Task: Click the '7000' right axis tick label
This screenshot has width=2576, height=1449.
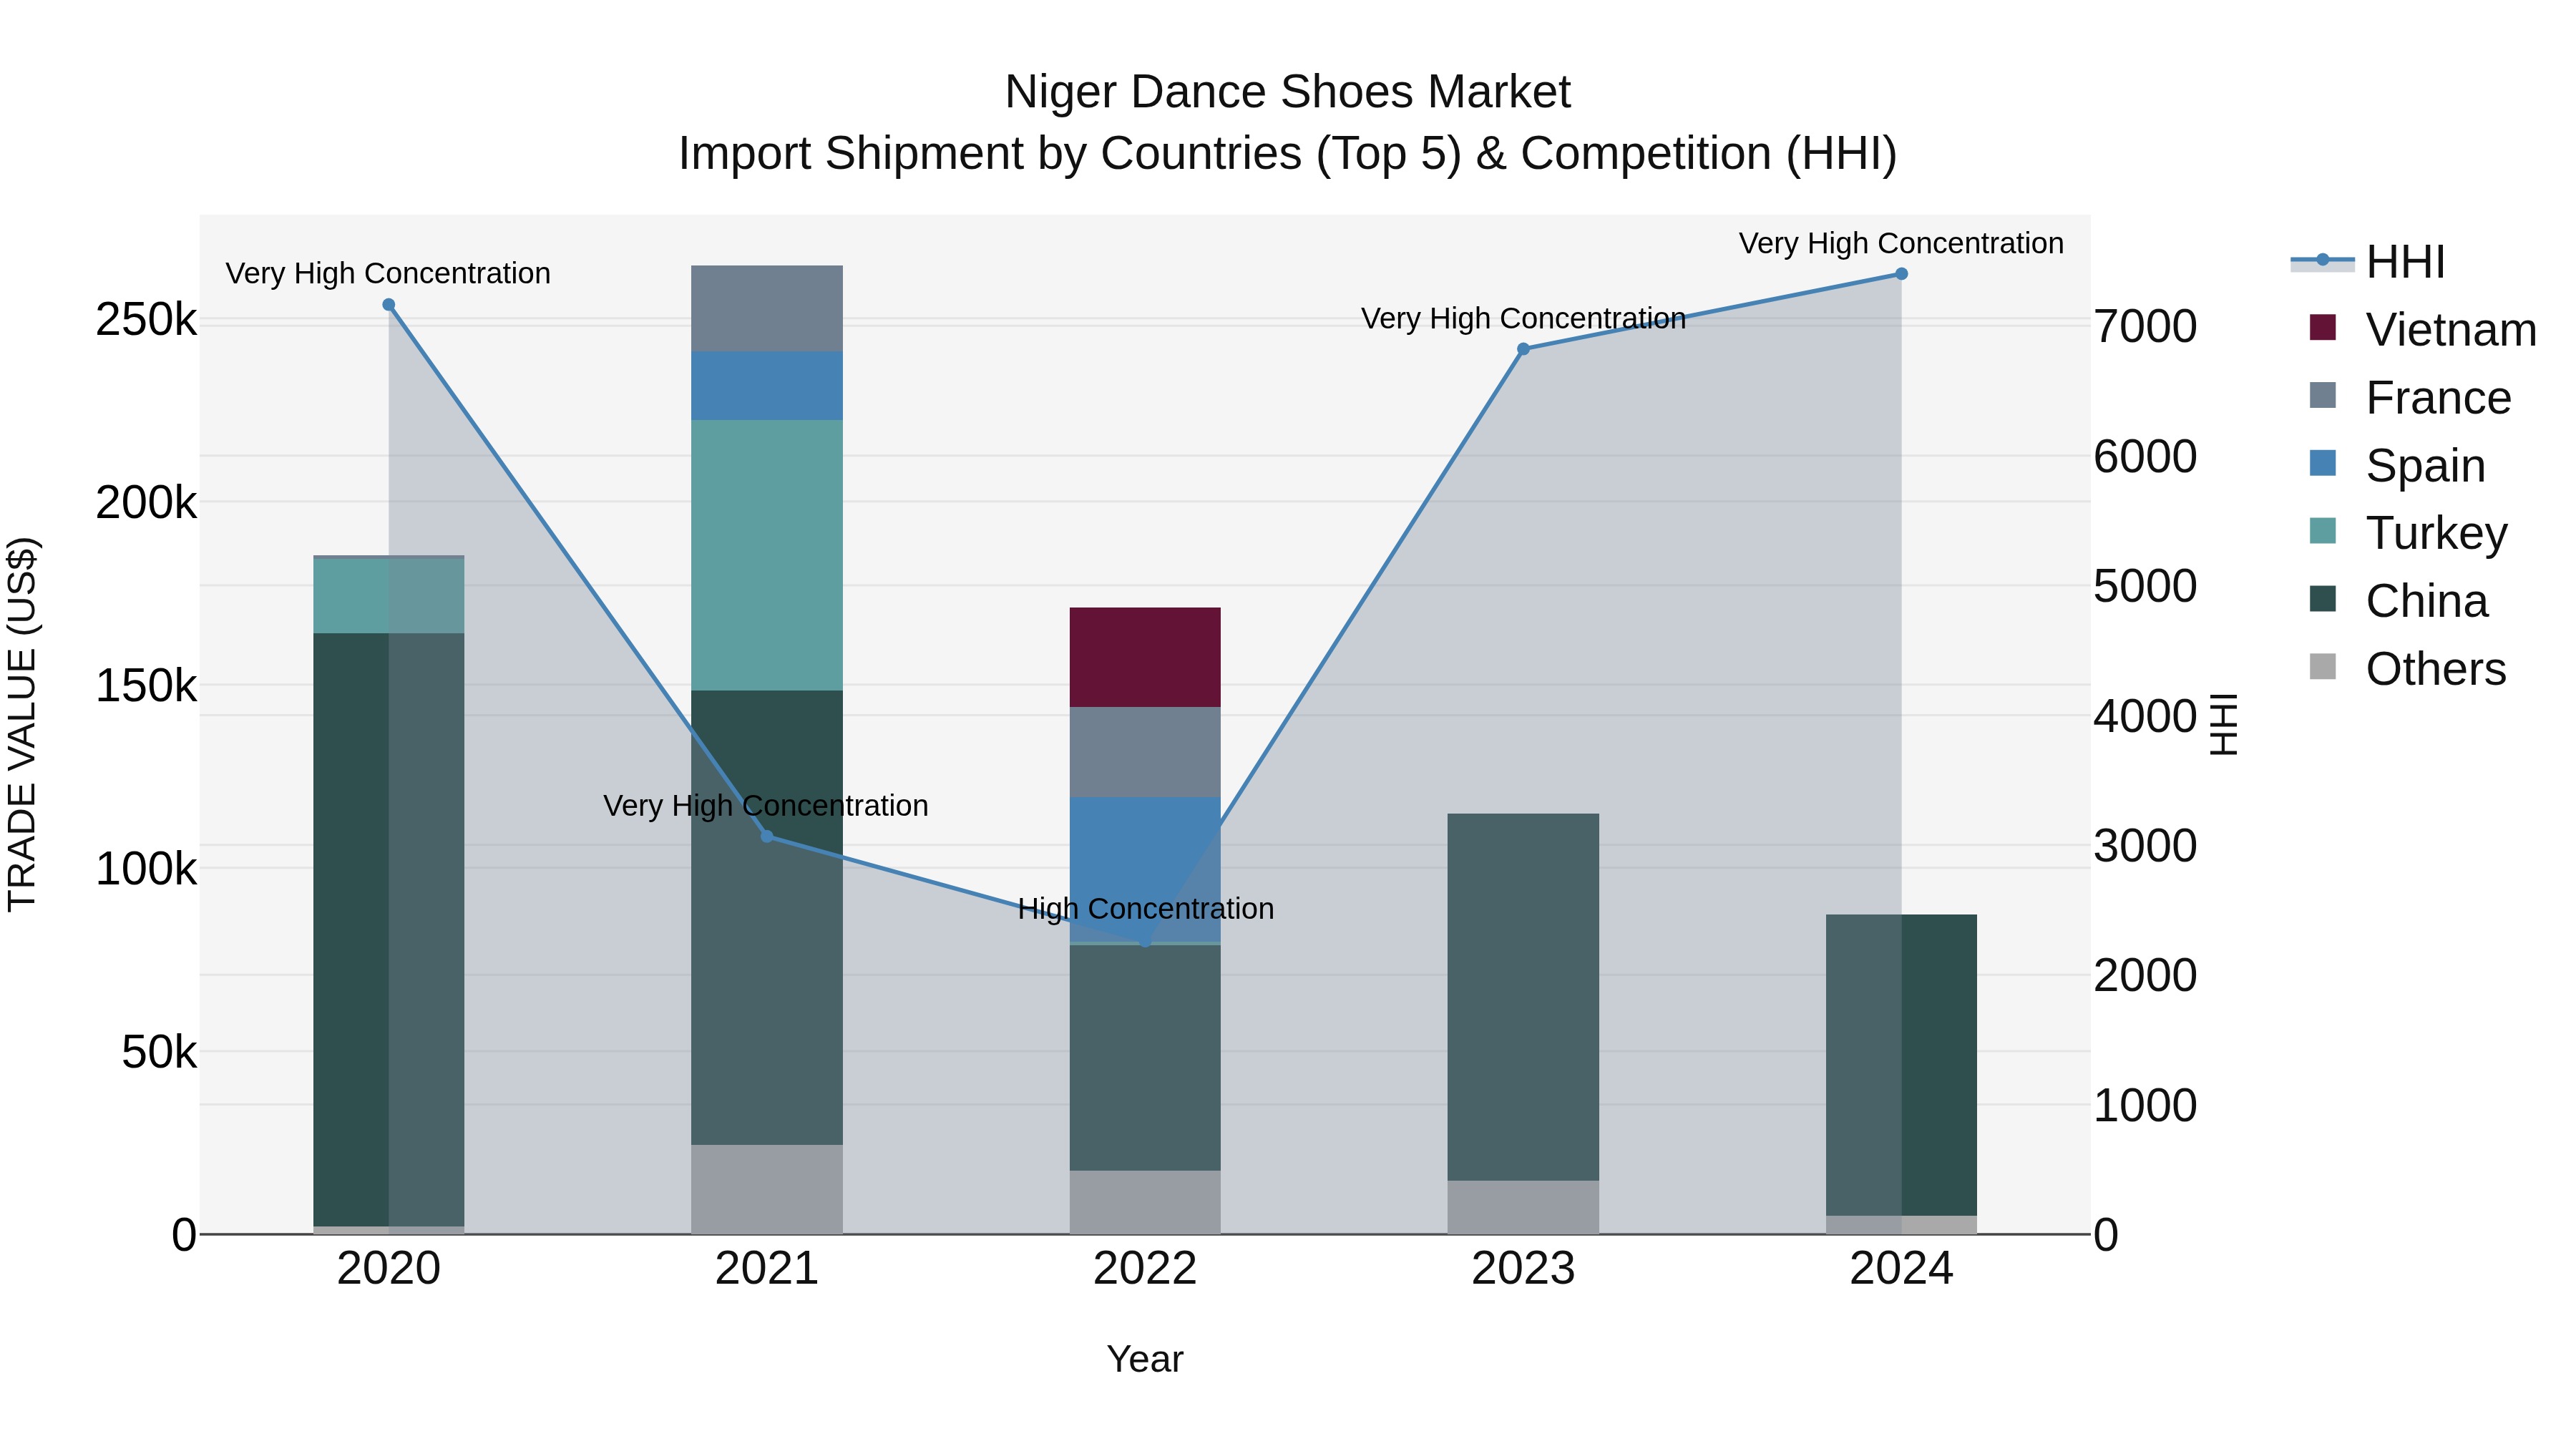Action: [x=2145, y=326]
